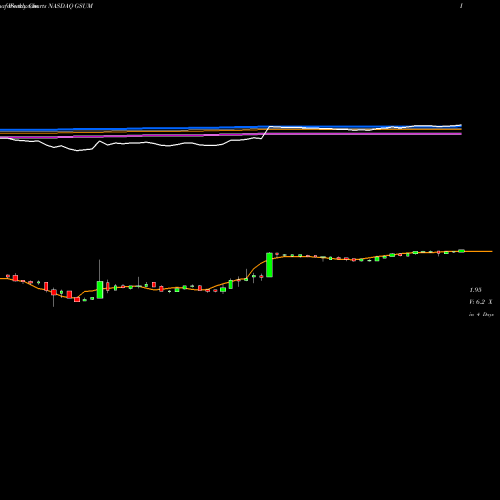500x500 pixels.
Task: Click the 1.93 price label
Action: point(475,290)
